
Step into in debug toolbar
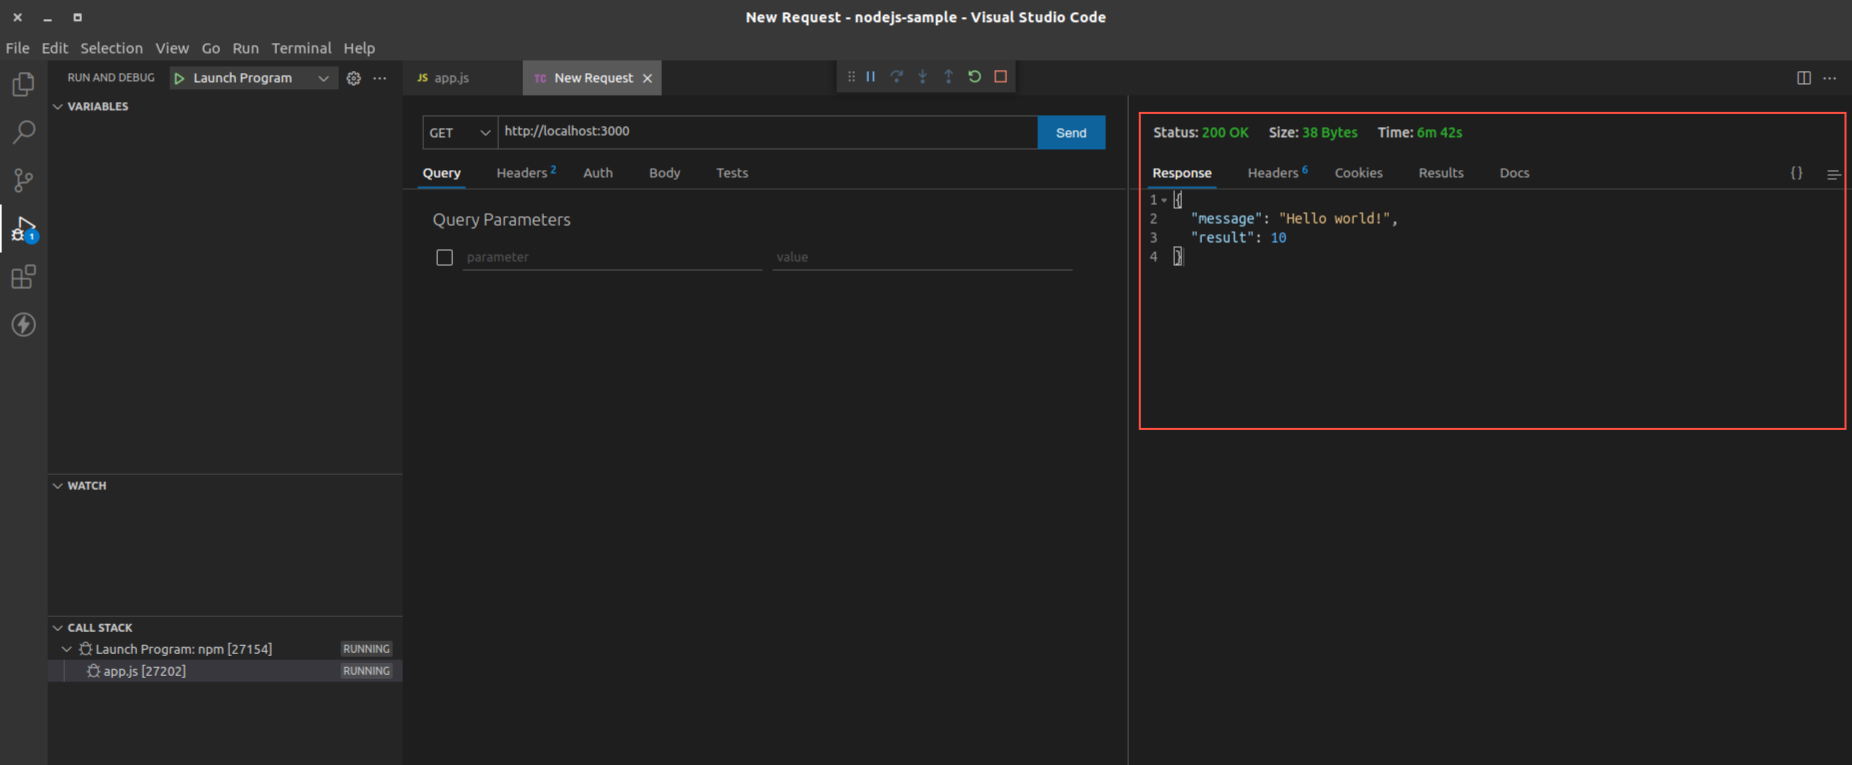click(923, 77)
